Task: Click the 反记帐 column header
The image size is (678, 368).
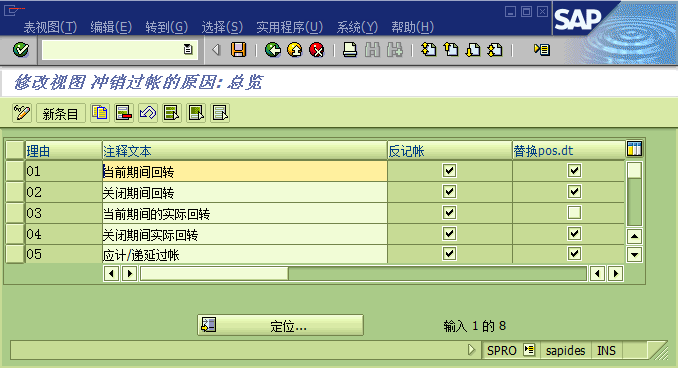Action: pos(450,151)
